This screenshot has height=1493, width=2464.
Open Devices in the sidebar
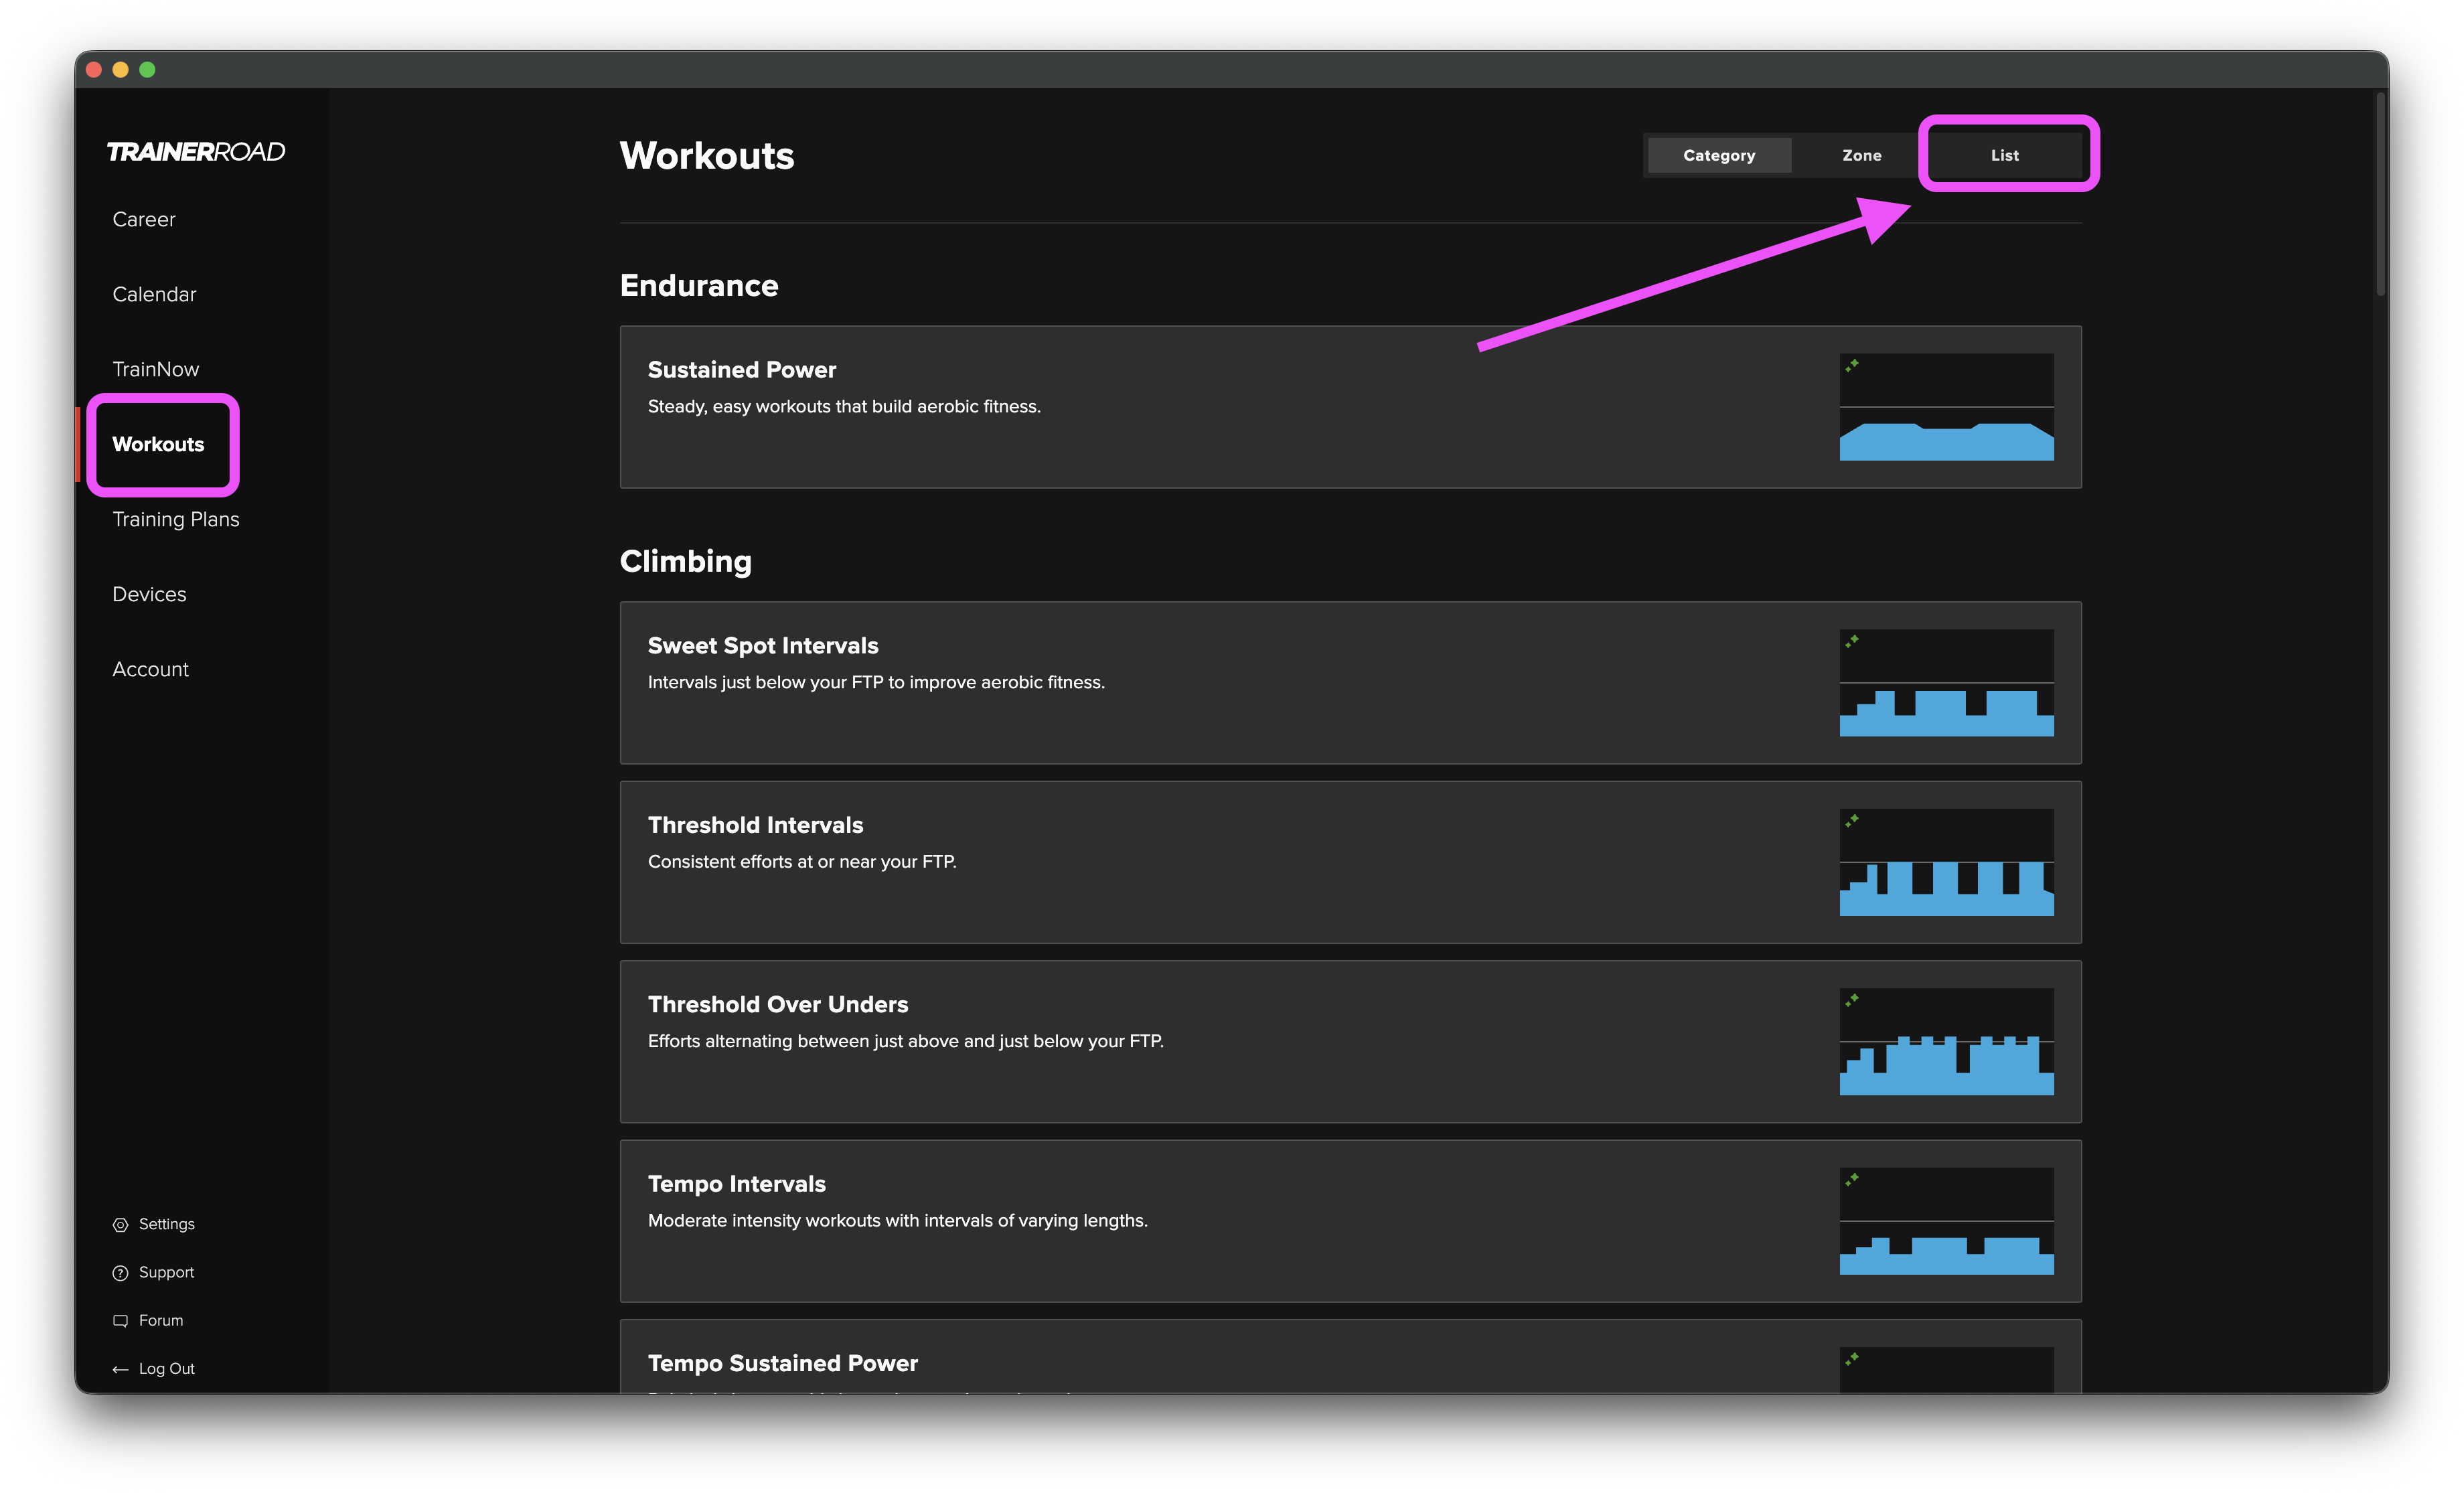(x=149, y=594)
